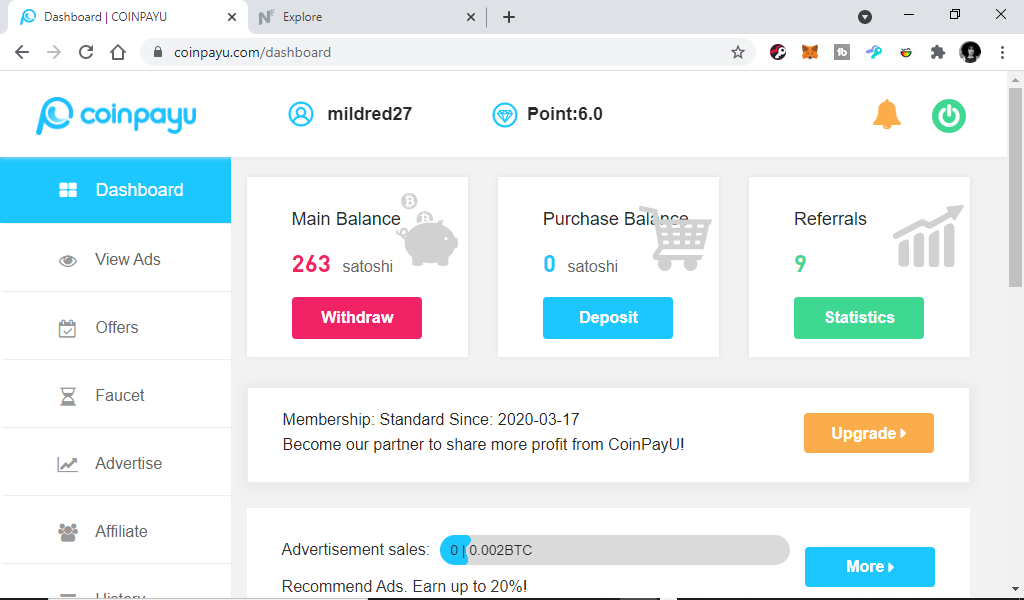Click the MetaMask fox extension icon
The height and width of the screenshot is (600, 1024).
click(x=810, y=52)
